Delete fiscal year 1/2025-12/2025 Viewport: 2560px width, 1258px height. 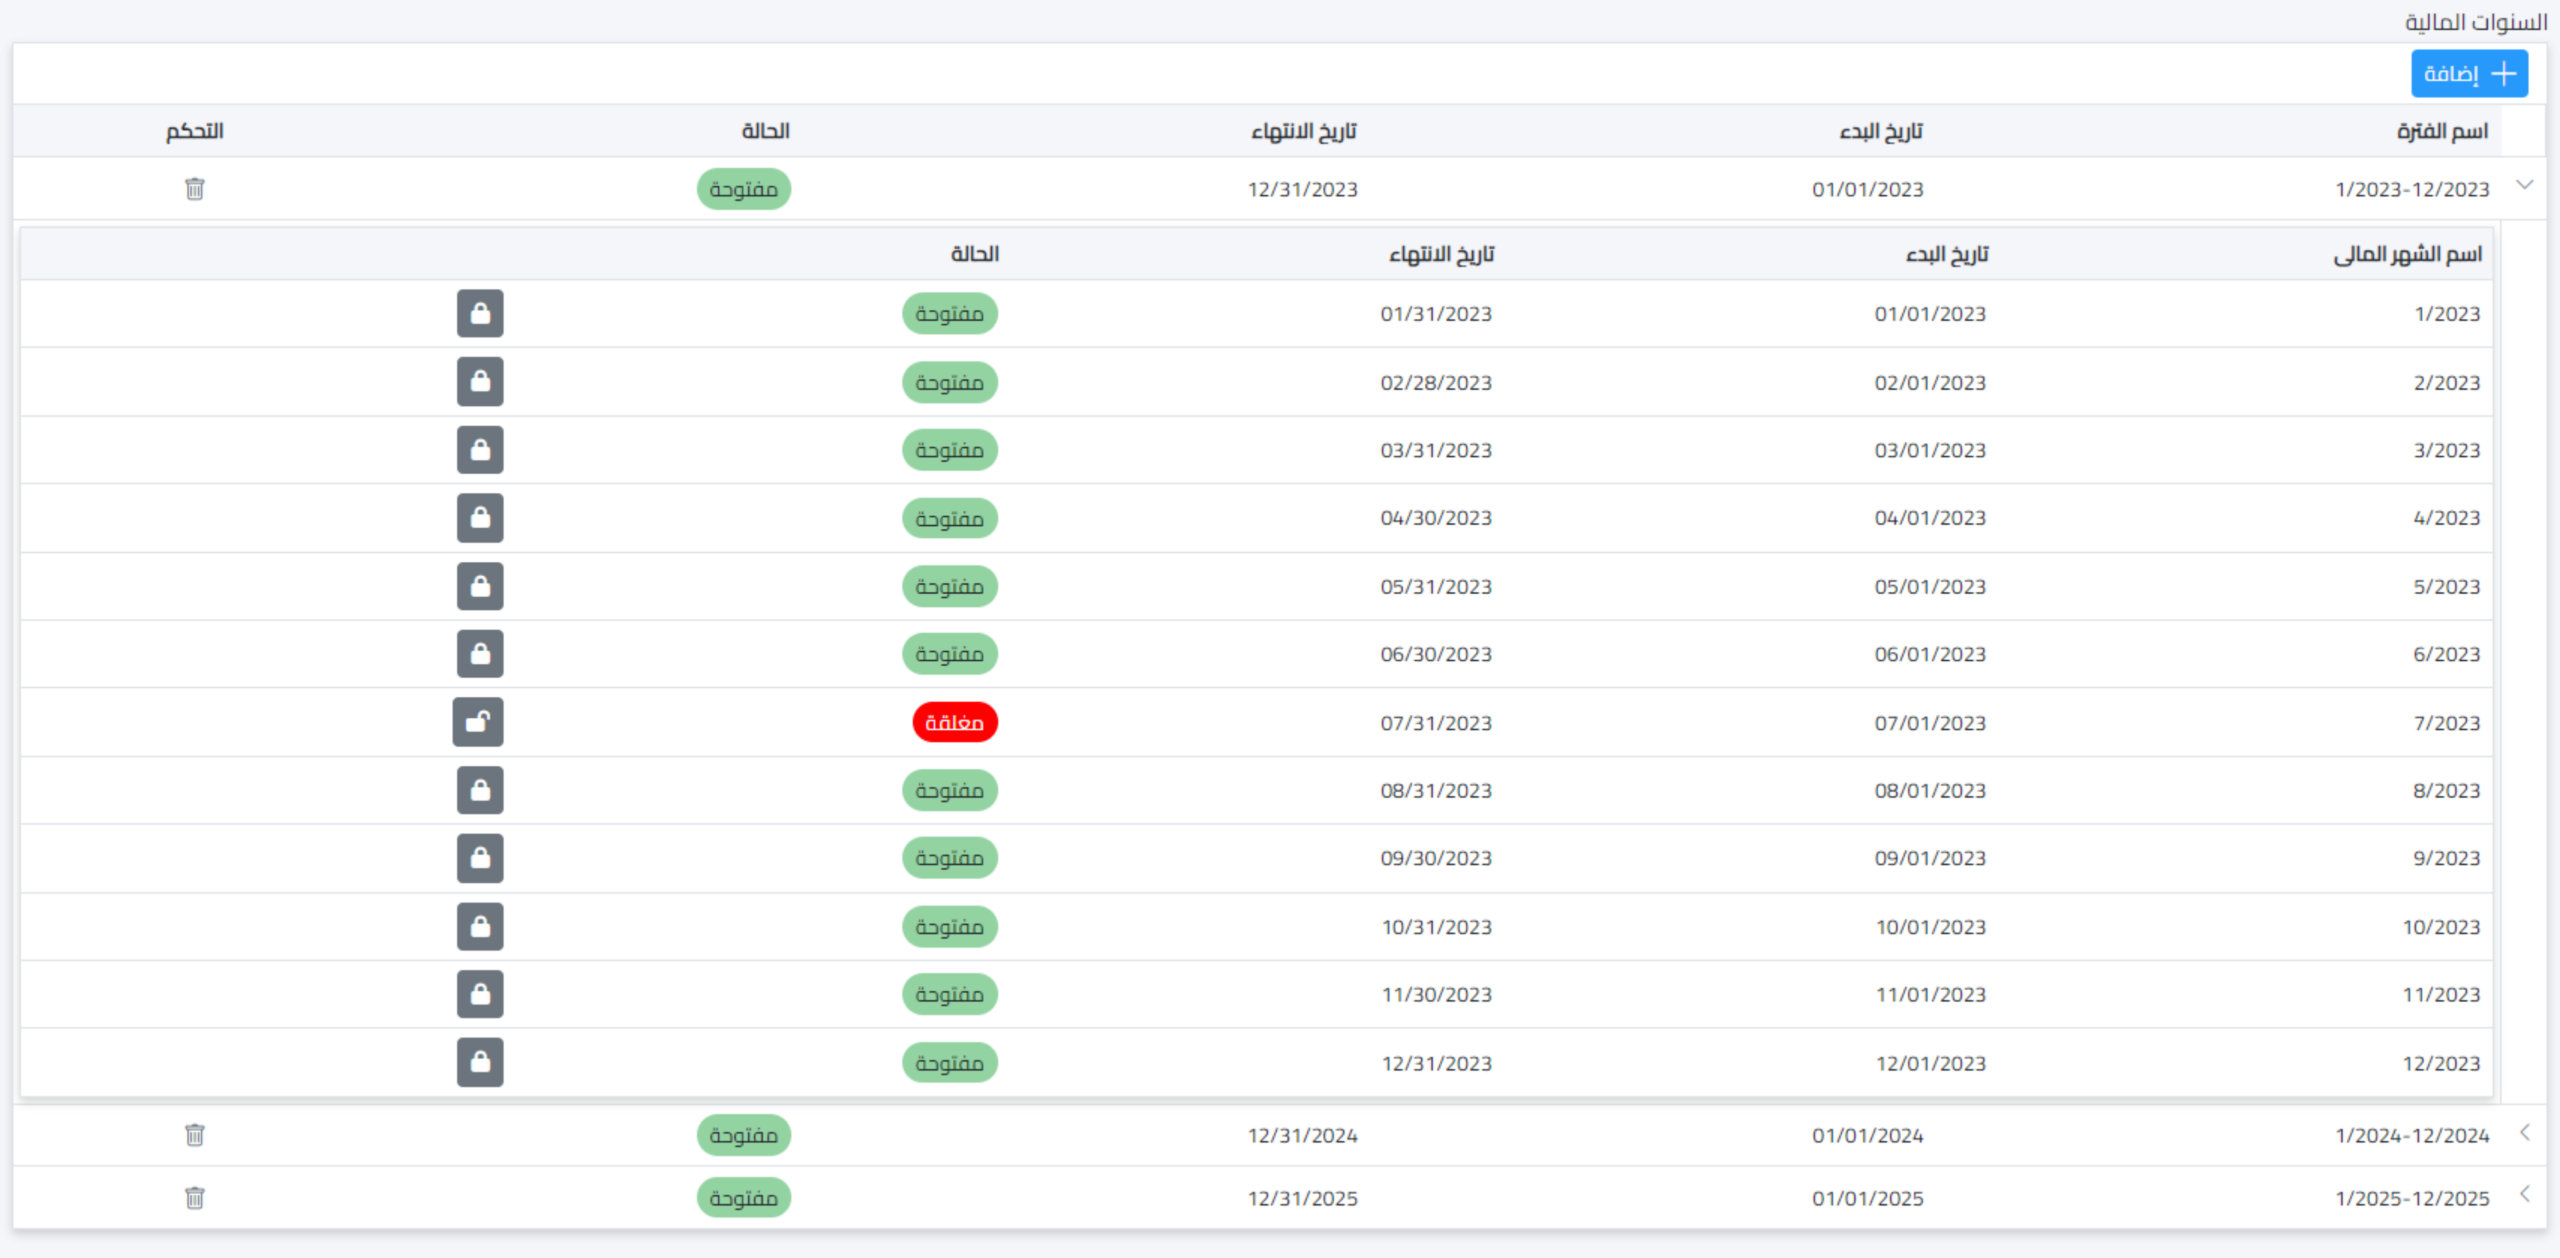(193, 1197)
